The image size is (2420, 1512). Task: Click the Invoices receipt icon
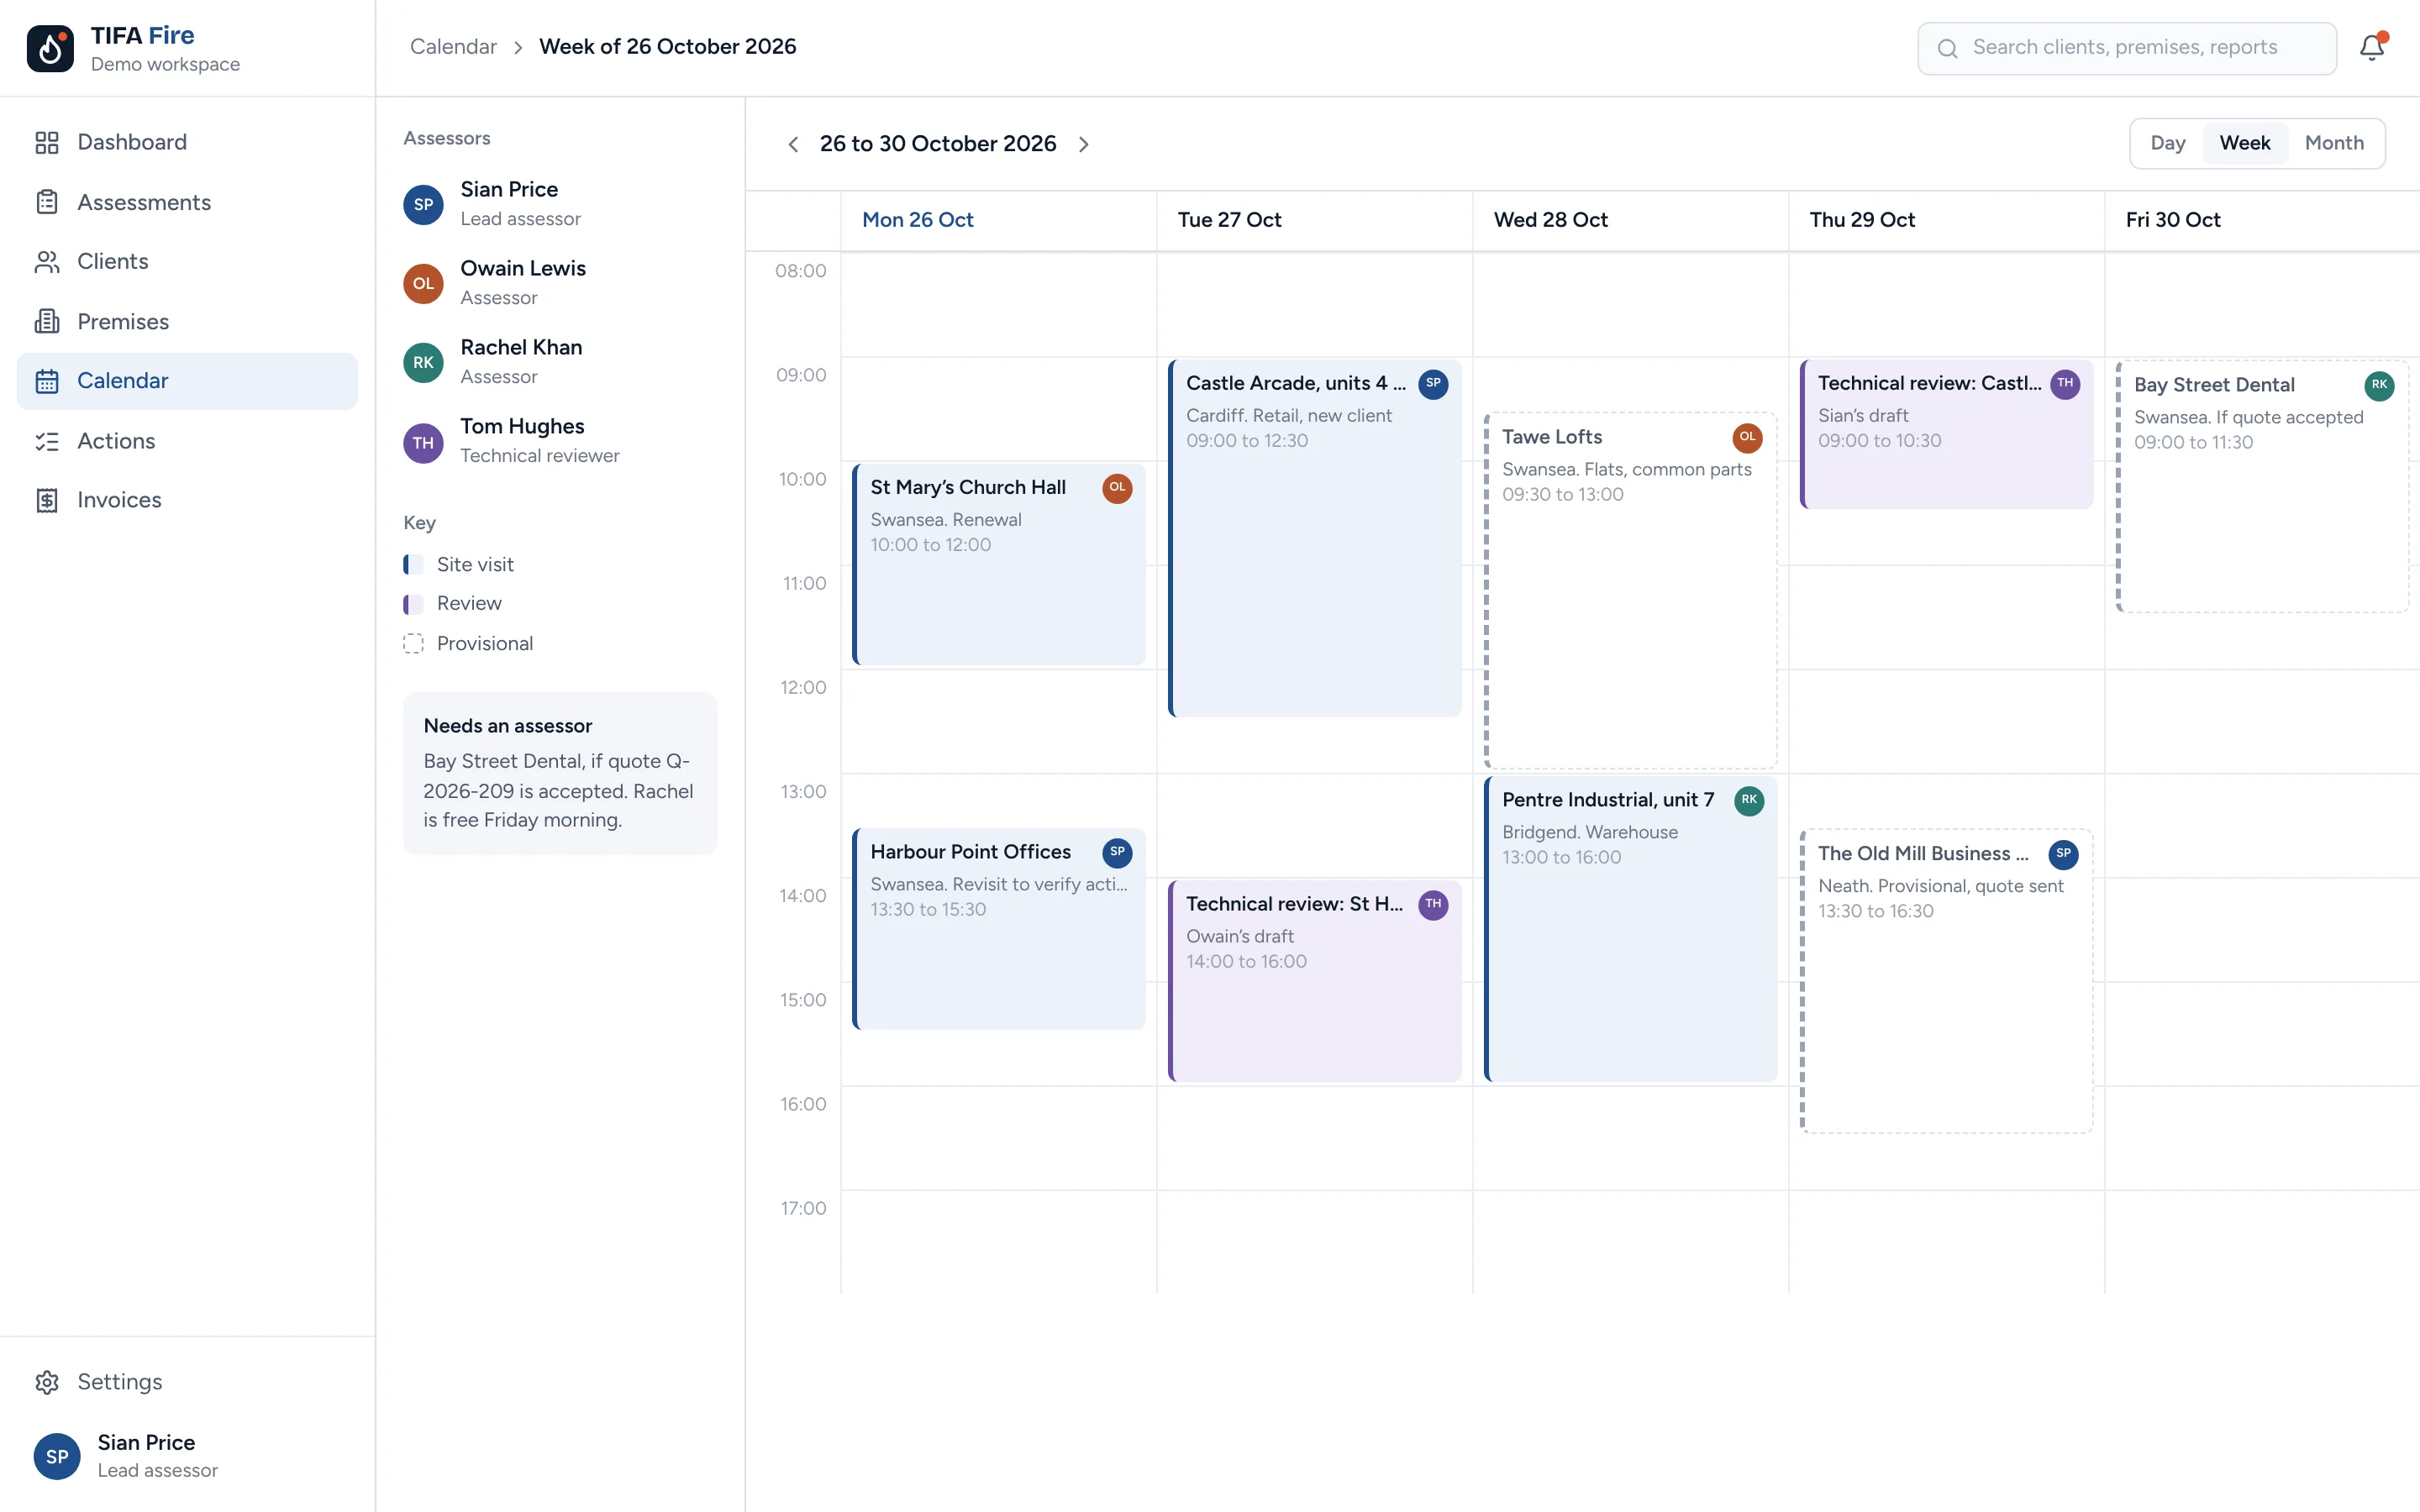point(47,500)
